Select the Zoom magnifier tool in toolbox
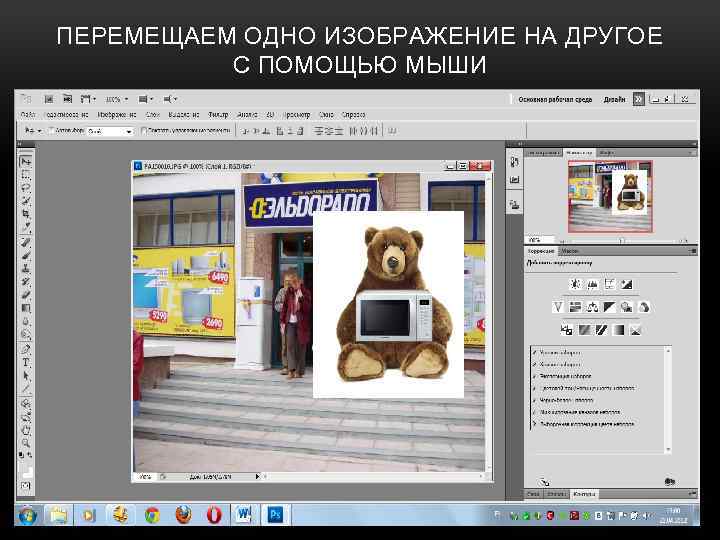Viewport: 720px width, 540px height. coord(26,443)
